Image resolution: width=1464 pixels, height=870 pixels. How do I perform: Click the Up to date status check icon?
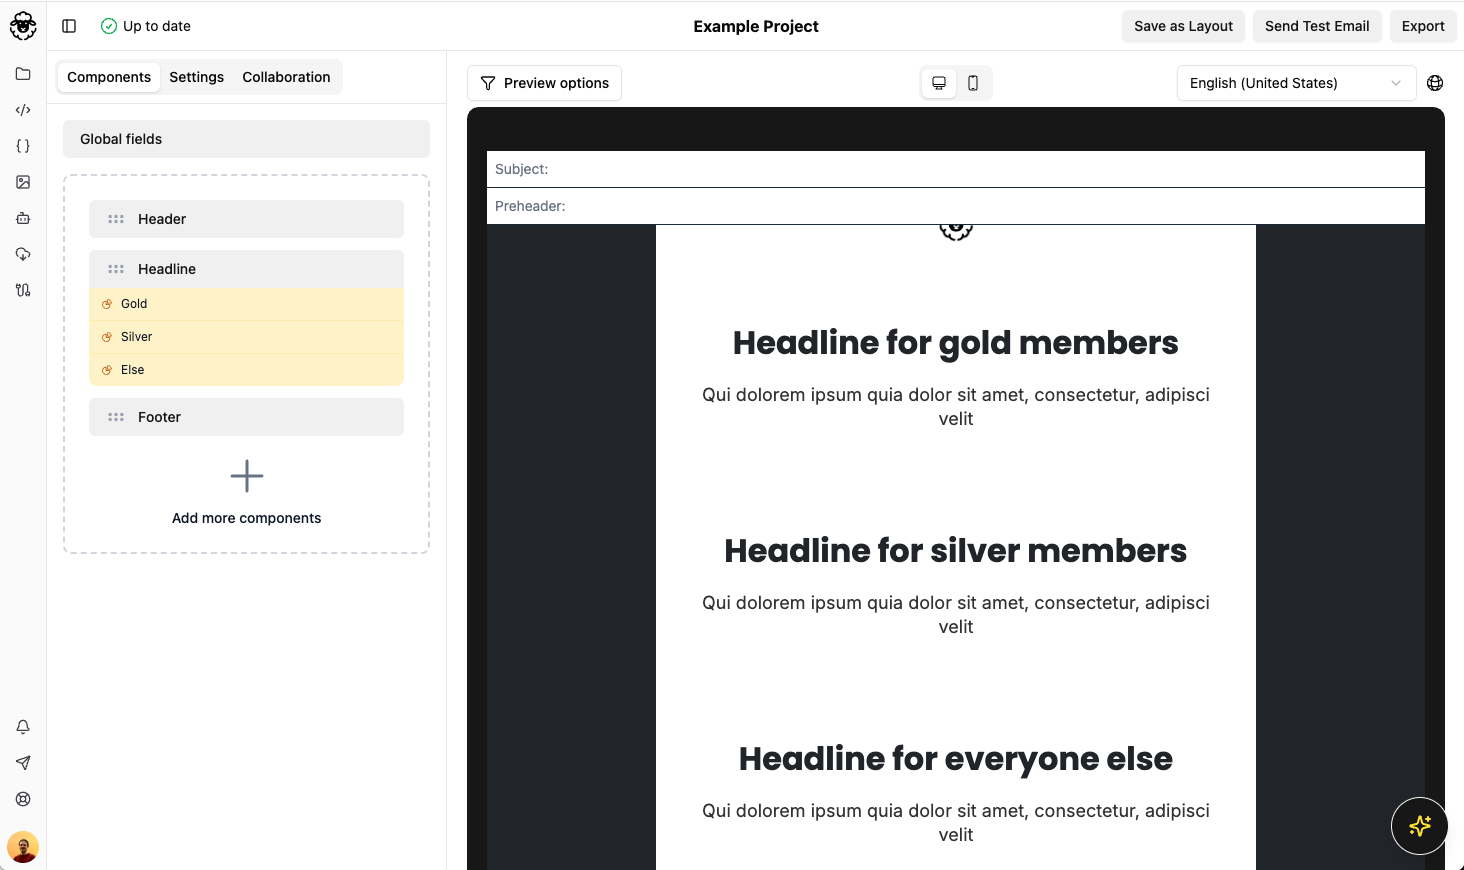109,26
